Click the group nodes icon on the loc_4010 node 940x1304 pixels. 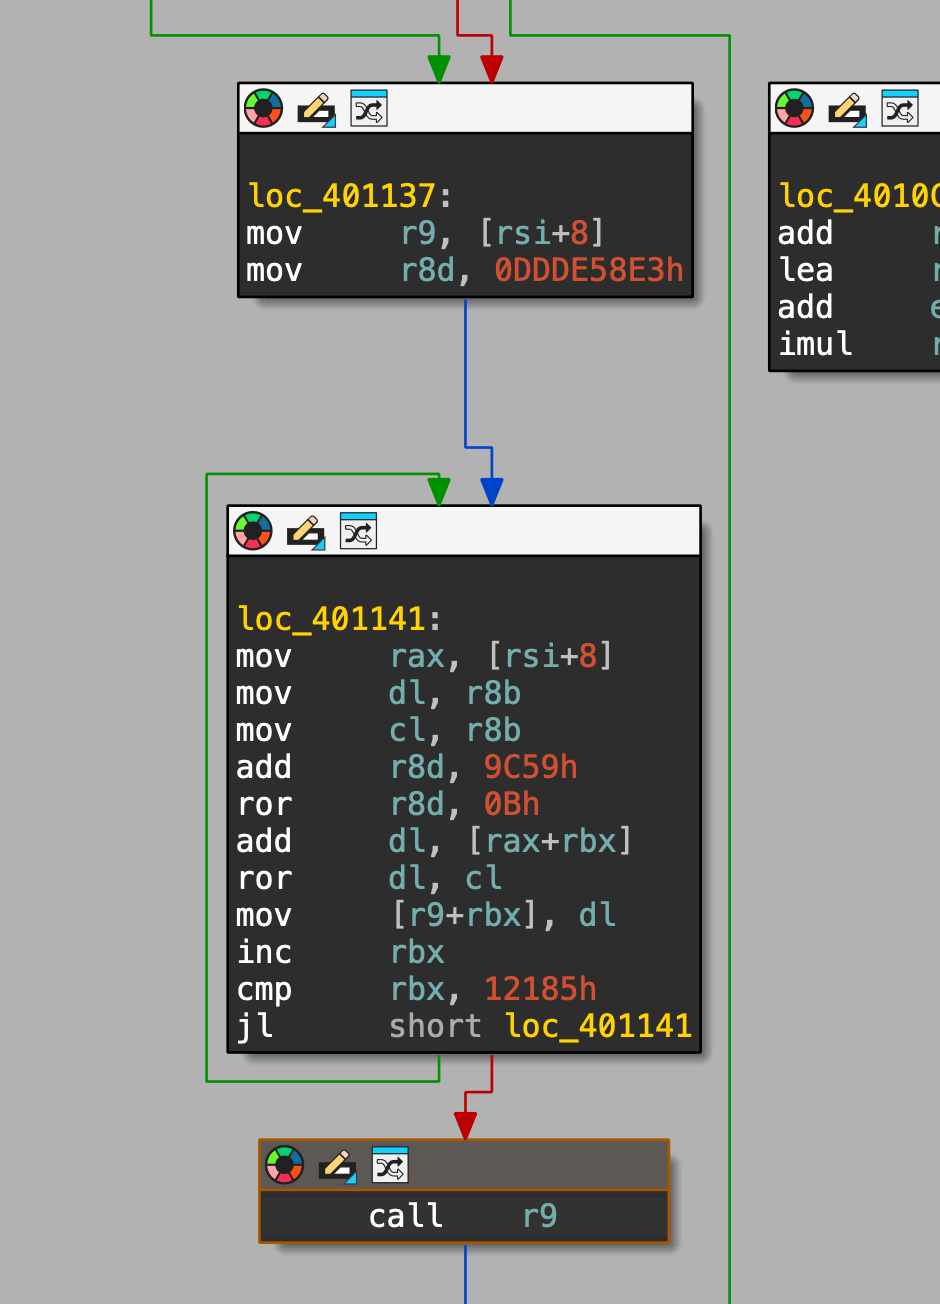[x=900, y=108]
